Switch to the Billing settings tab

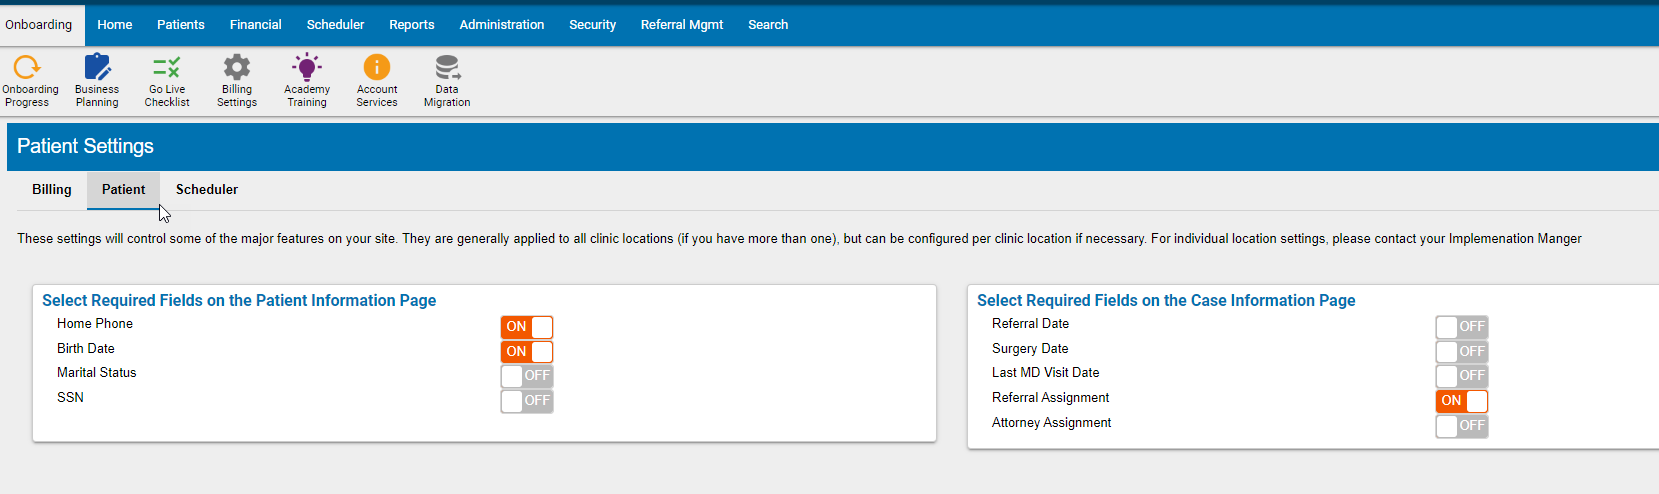coord(52,190)
